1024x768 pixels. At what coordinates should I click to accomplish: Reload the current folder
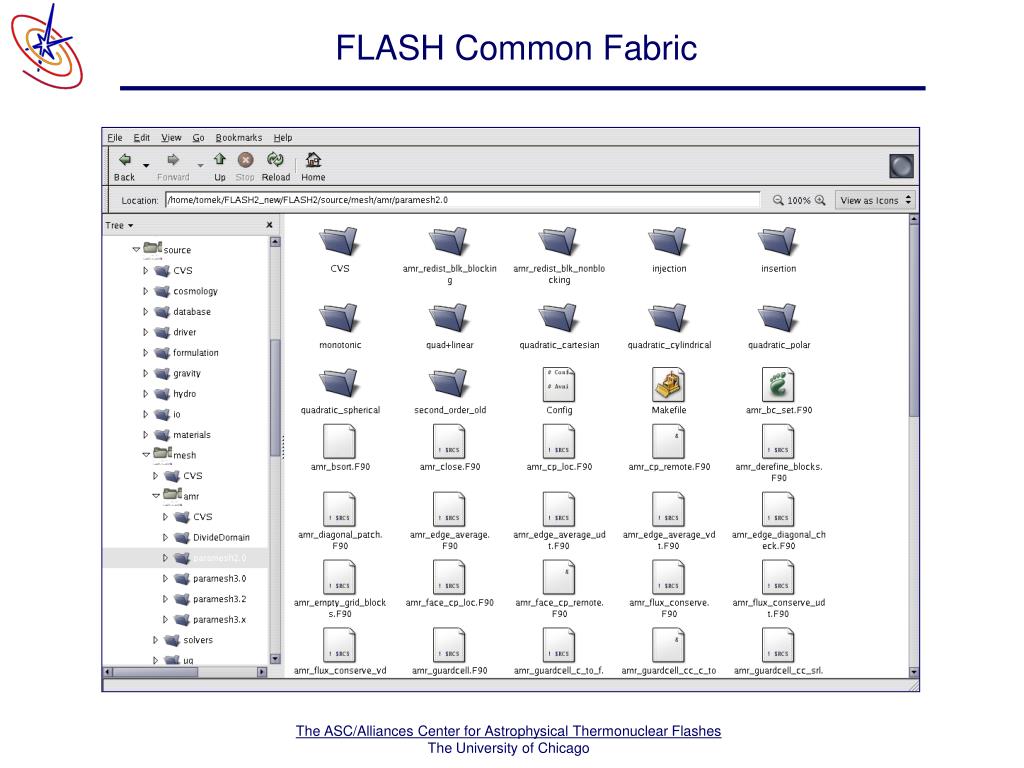(276, 167)
